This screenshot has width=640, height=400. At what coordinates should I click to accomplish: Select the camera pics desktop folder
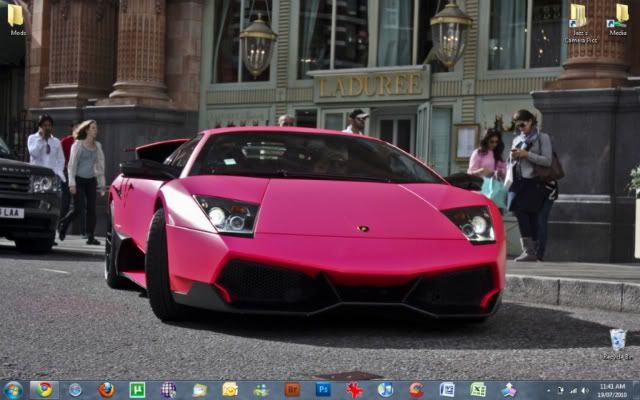578,18
